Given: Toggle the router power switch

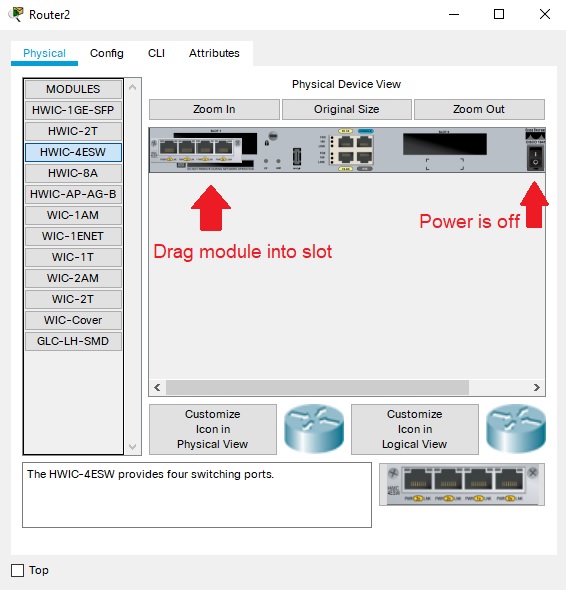Looking at the screenshot, I should [535, 158].
